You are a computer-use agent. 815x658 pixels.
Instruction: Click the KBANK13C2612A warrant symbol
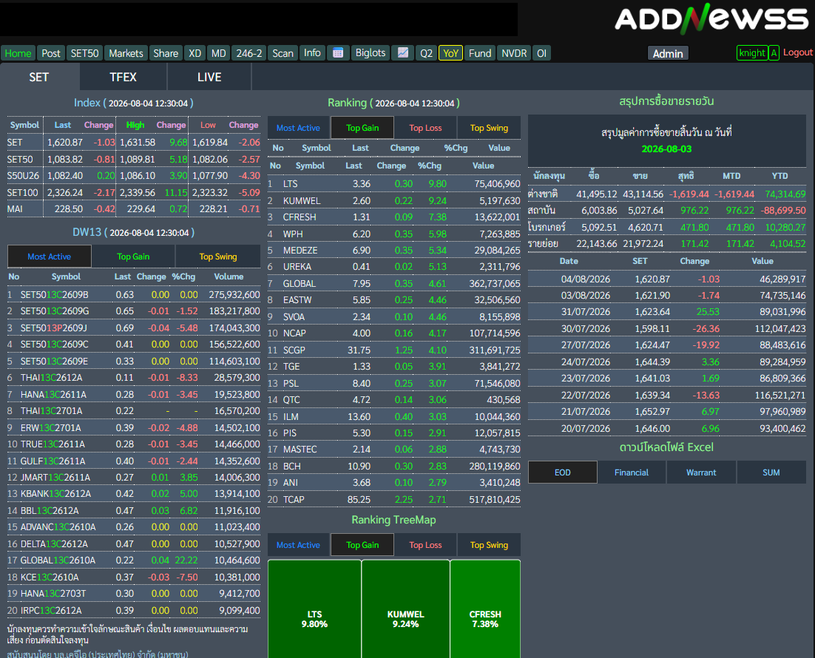[56, 494]
